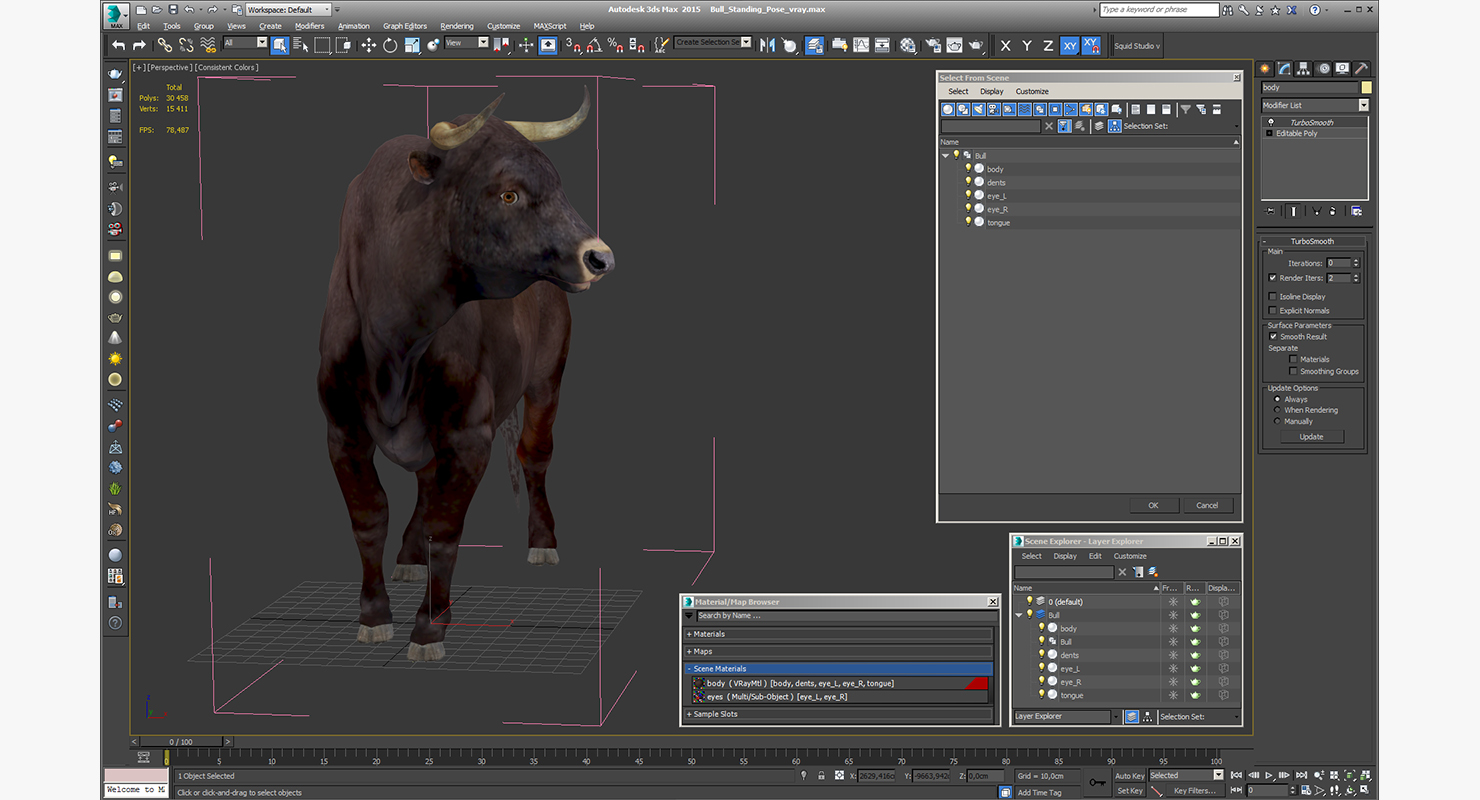Open the Hierarchy command panel tab
Viewport: 1480px width, 800px height.
tap(1304, 69)
